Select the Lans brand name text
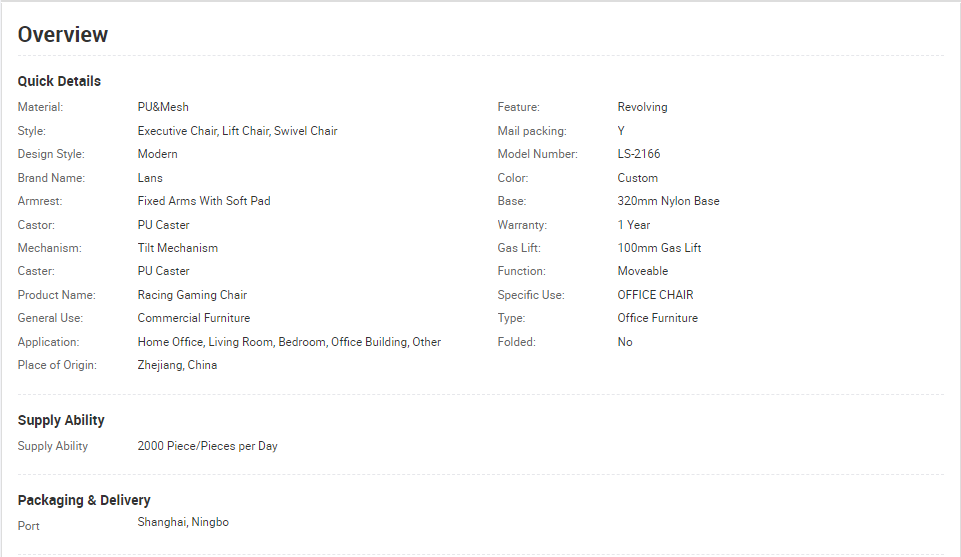The width and height of the screenshot is (961, 557). (150, 178)
